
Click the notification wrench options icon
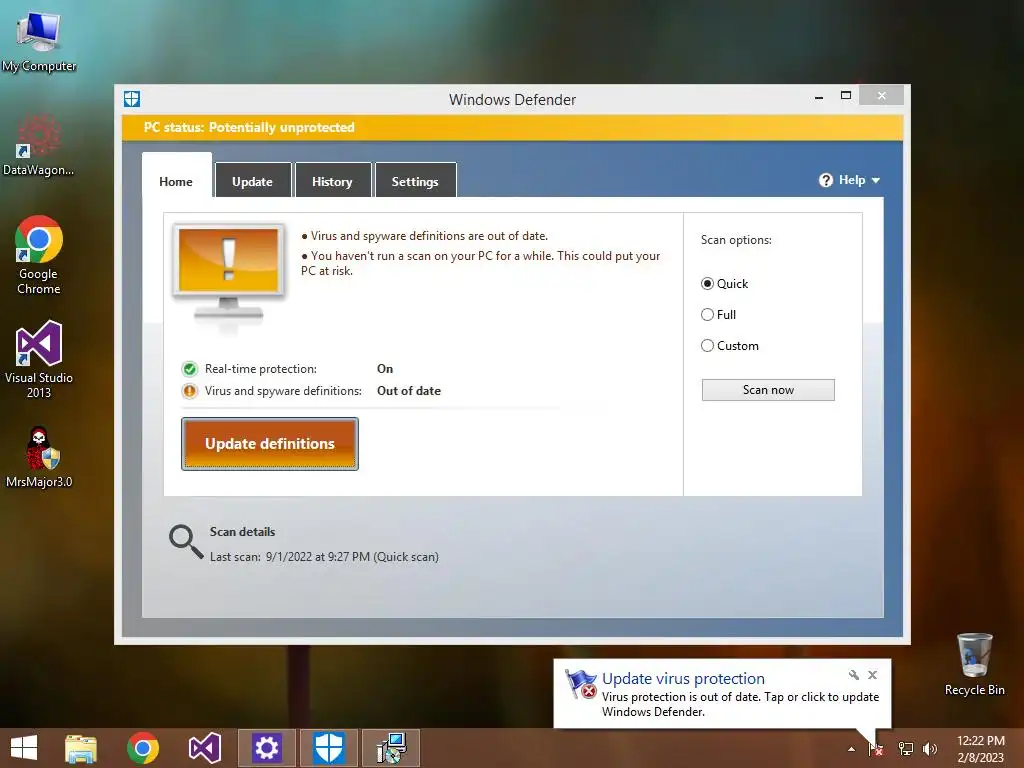click(854, 675)
